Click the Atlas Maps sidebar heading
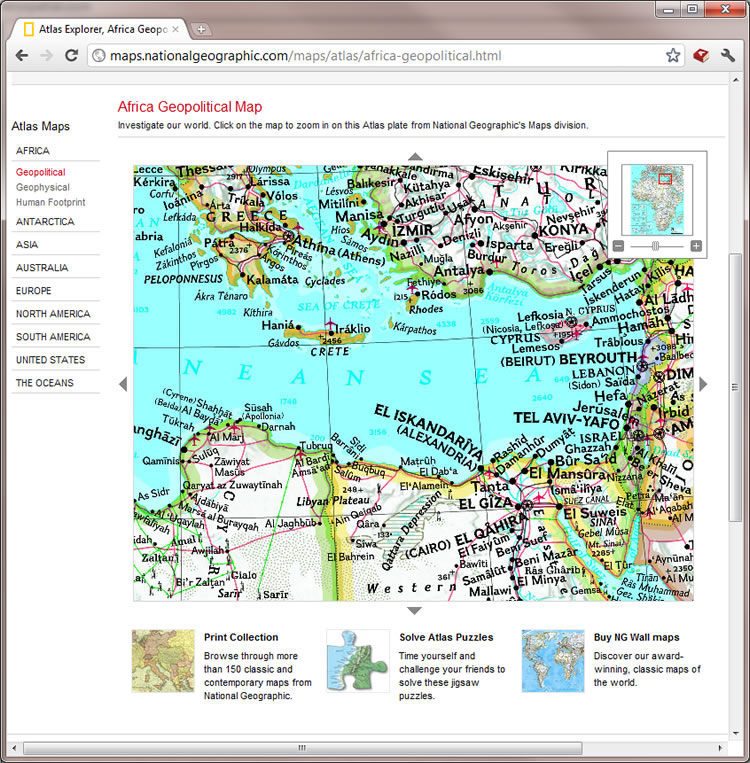750x763 pixels. (x=40, y=127)
